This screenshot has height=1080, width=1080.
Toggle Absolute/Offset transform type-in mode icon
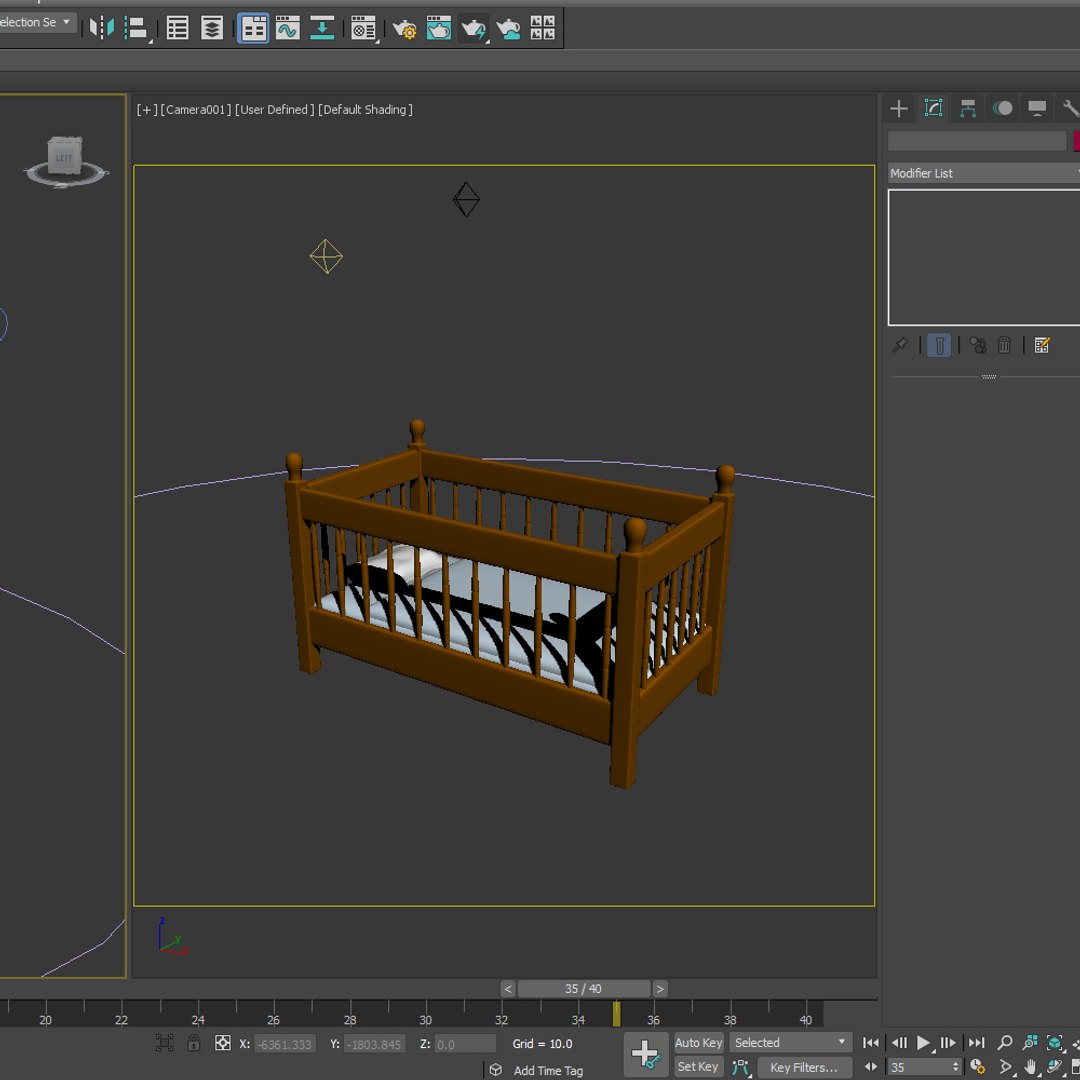click(222, 1043)
